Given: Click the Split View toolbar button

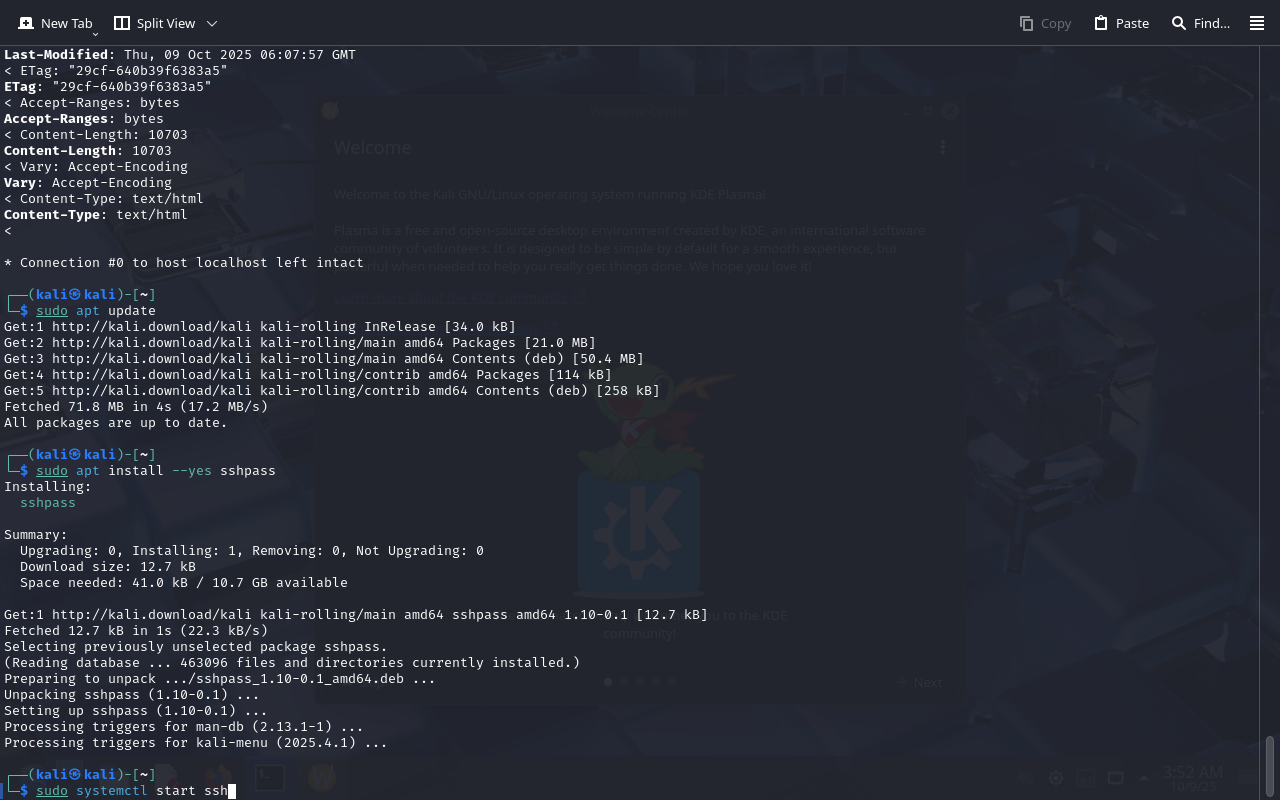Looking at the screenshot, I should tap(155, 23).
